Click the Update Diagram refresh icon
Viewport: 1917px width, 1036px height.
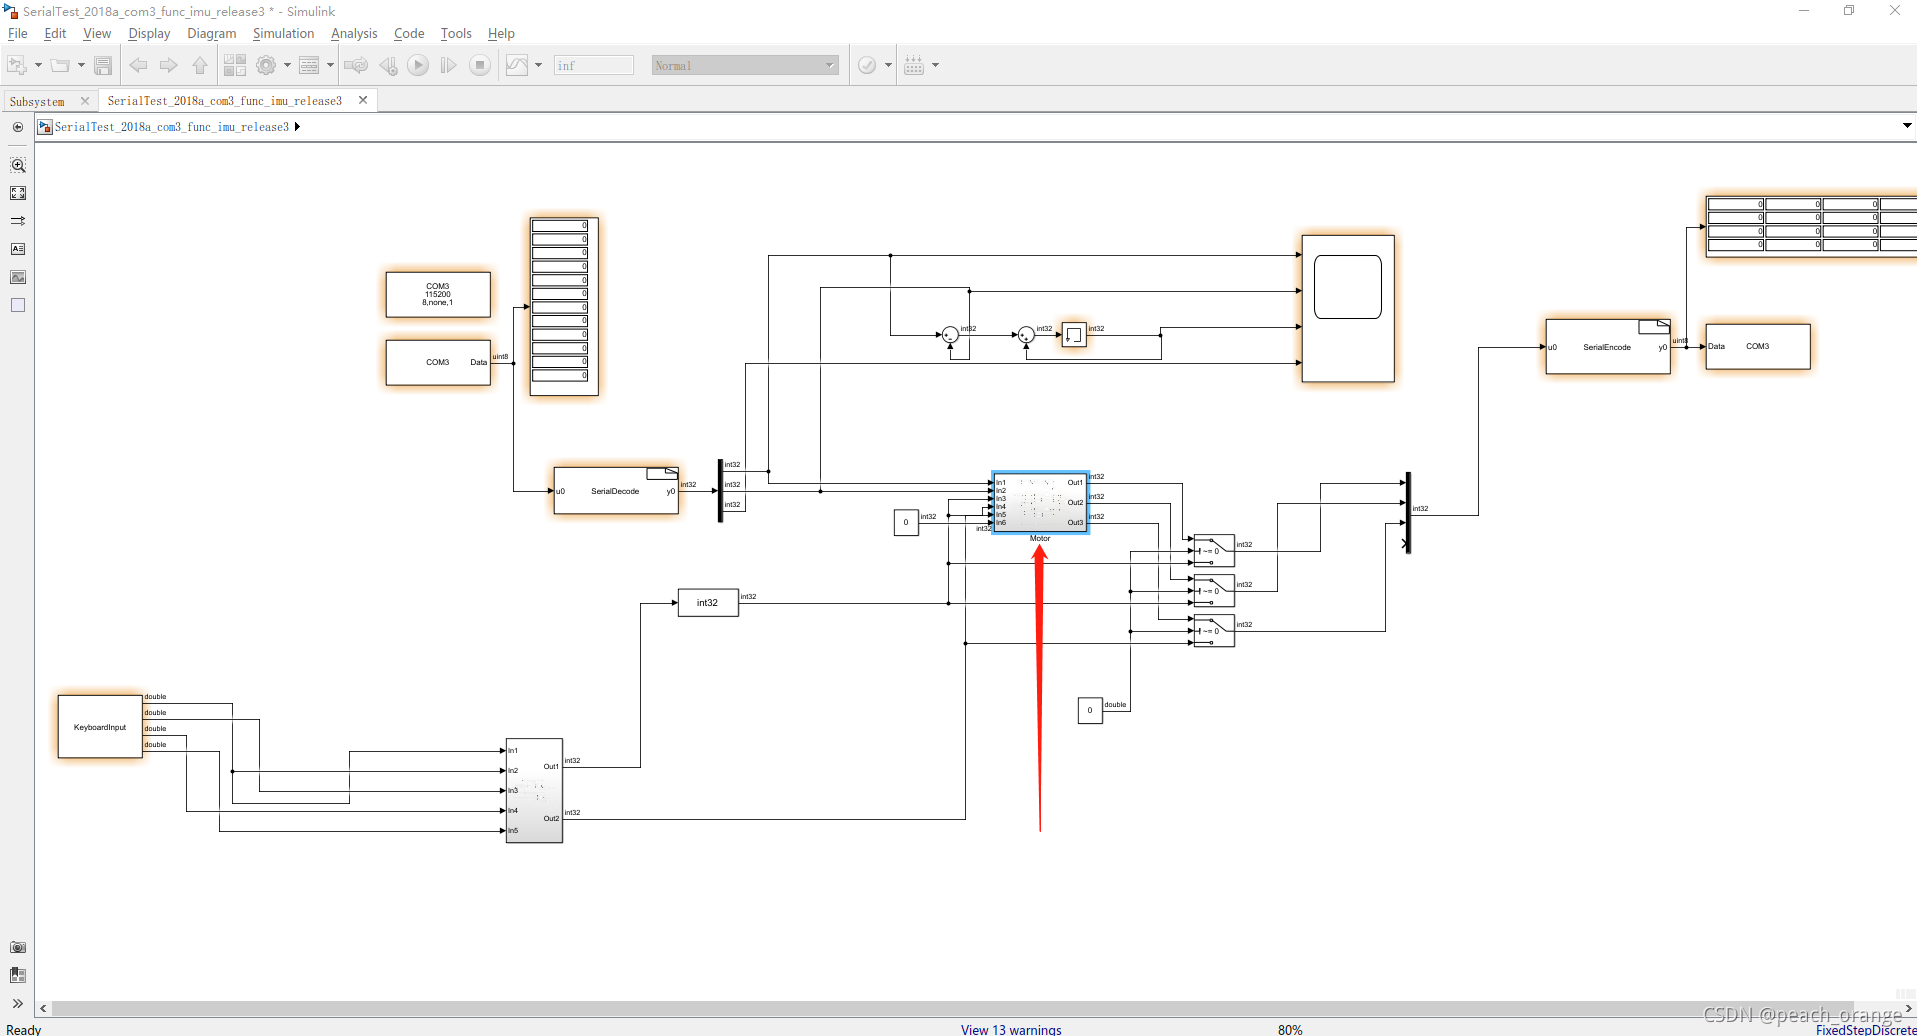356,65
